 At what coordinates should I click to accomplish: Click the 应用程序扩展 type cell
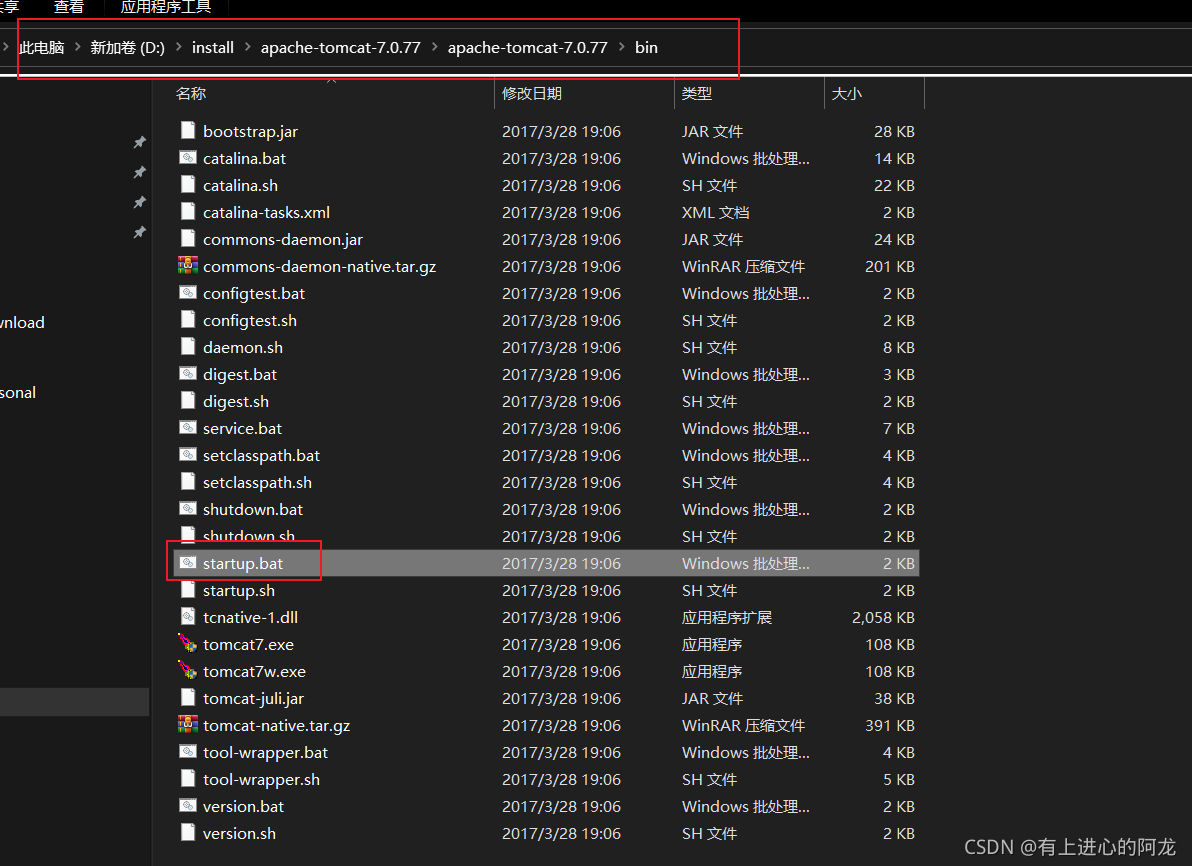point(727,617)
